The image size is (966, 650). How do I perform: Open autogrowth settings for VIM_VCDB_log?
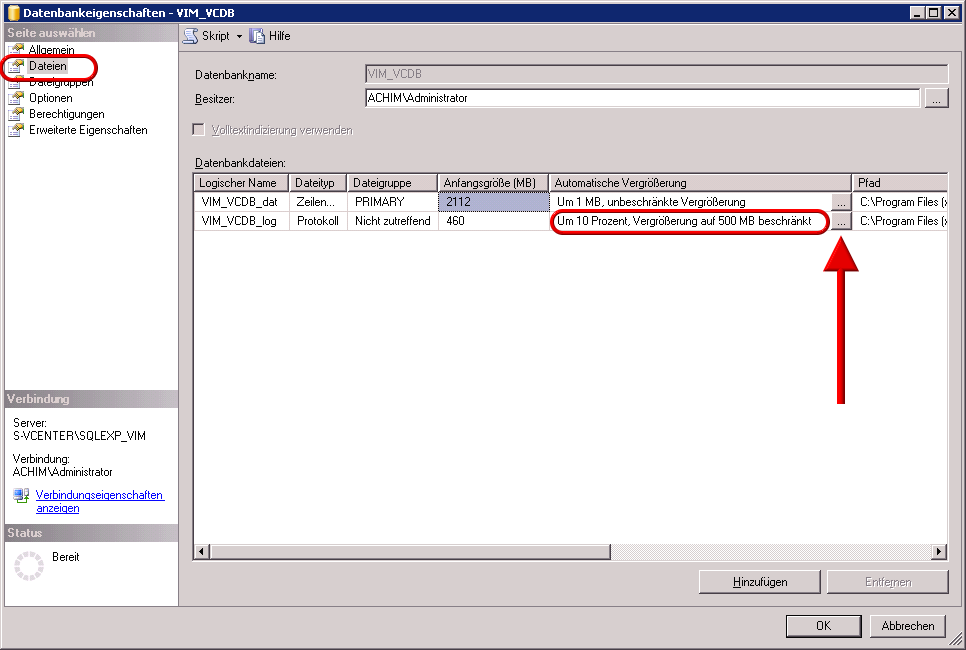(841, 222)
